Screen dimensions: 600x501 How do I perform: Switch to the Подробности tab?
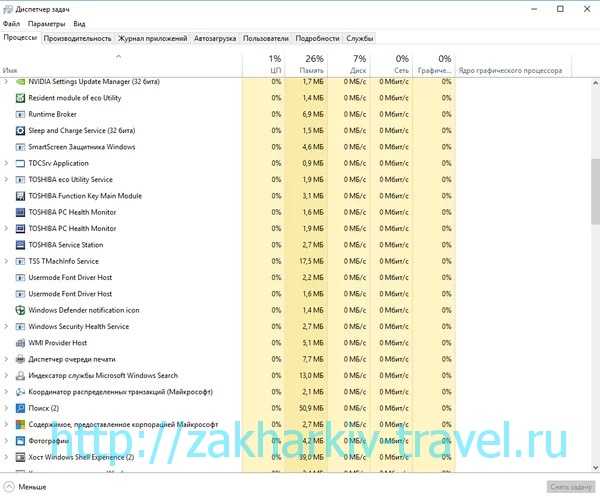pyautogui.click(x=317, y=38)
